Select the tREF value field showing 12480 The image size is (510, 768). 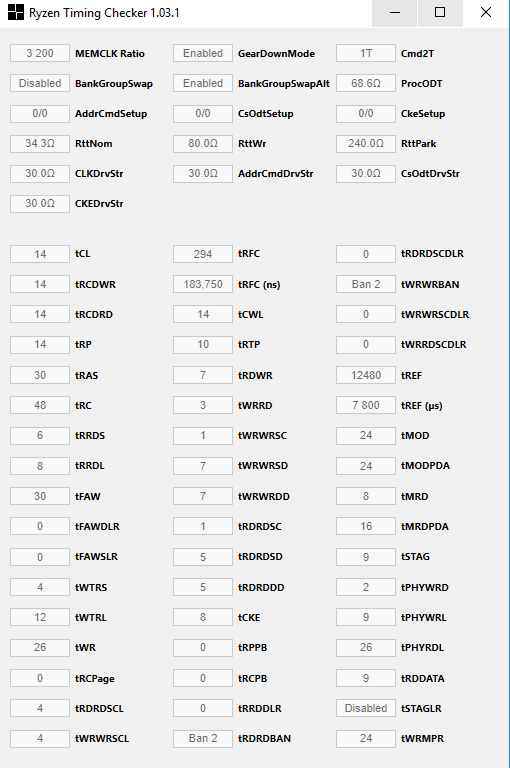click(x=365, y=375)
